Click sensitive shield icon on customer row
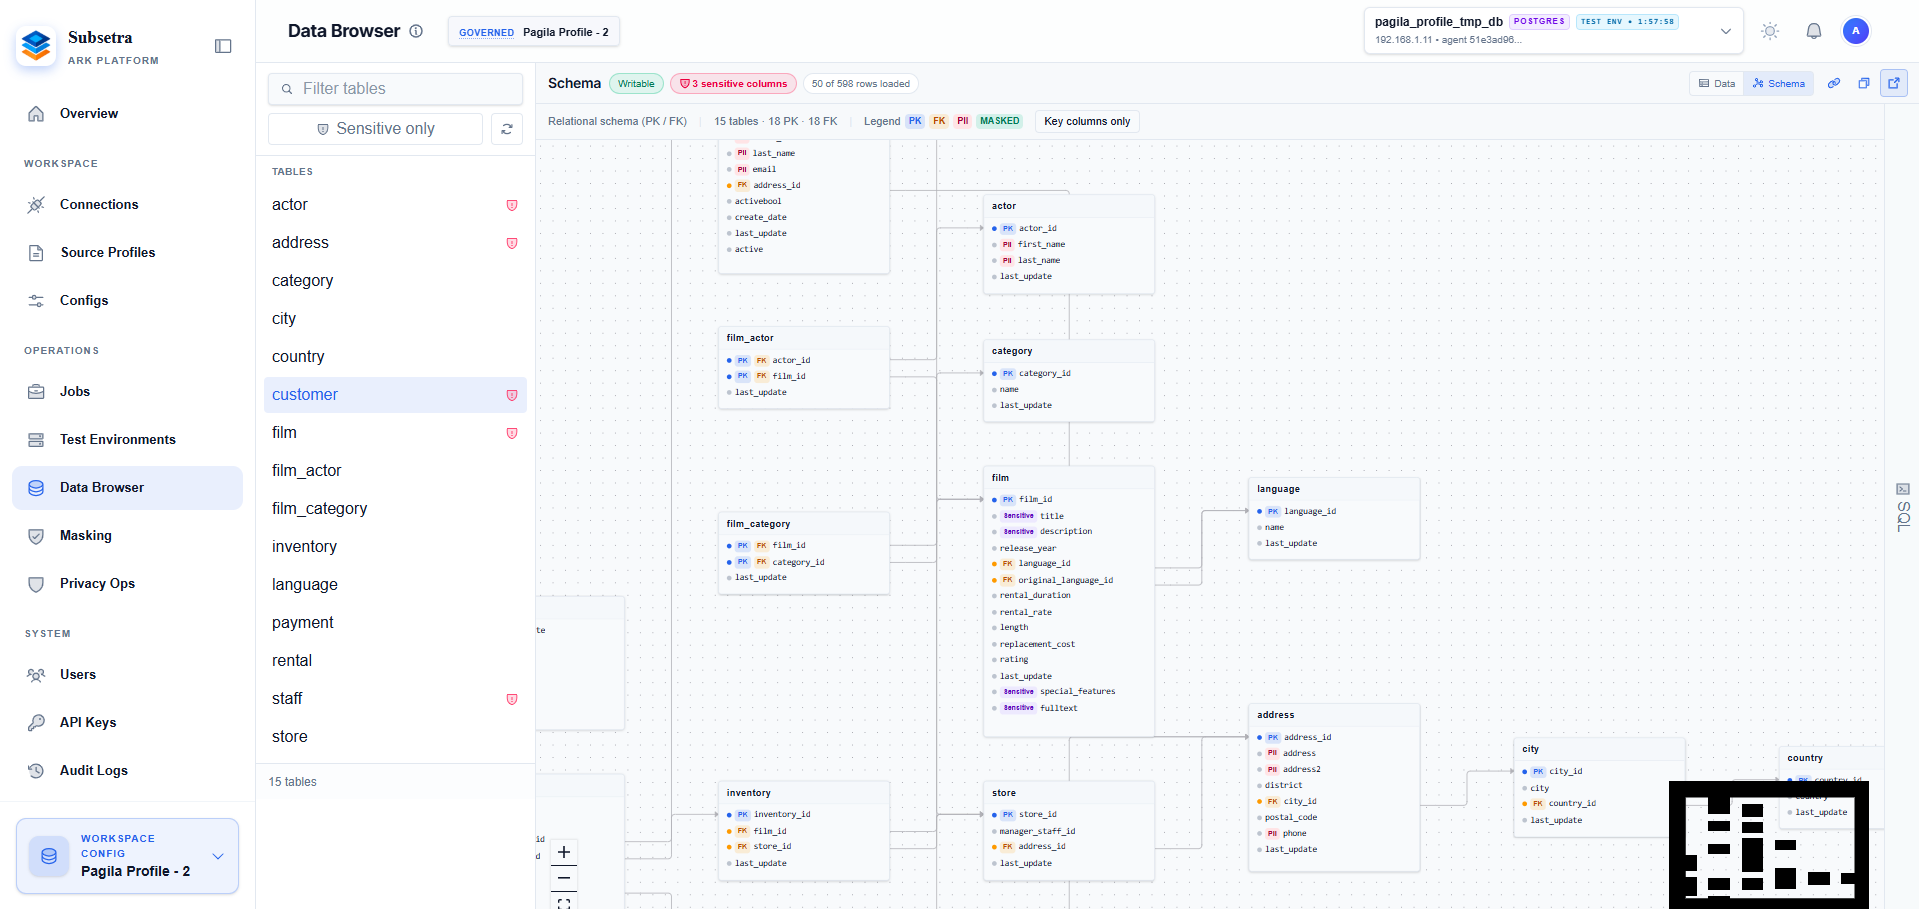1919x909 pixels. point(512,395)
